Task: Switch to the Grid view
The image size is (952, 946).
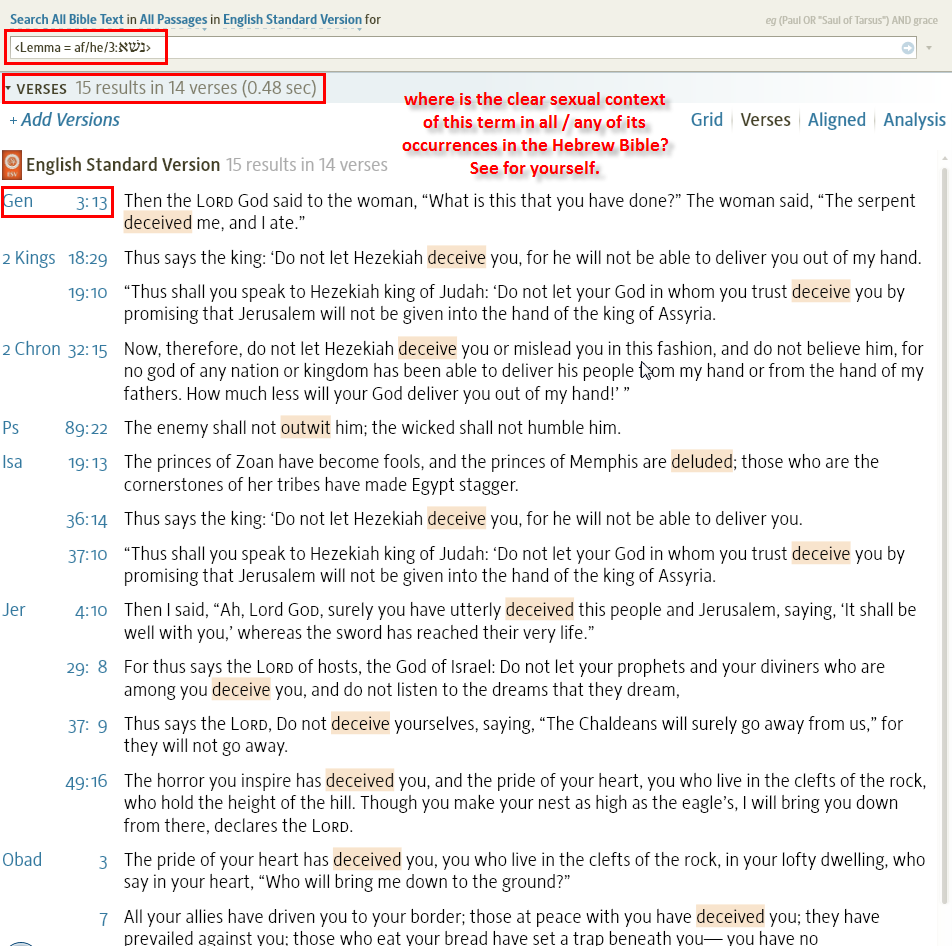Action: [706, 120]
